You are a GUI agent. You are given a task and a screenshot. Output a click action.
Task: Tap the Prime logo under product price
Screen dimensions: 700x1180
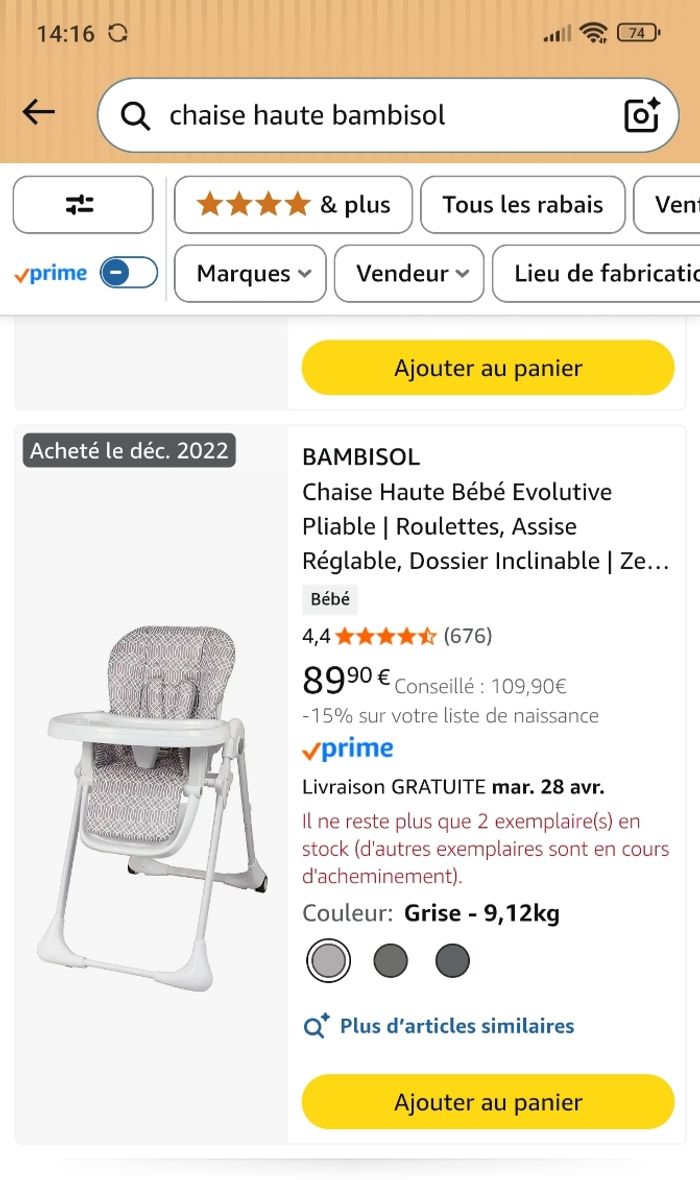click(x=347, y=749)
